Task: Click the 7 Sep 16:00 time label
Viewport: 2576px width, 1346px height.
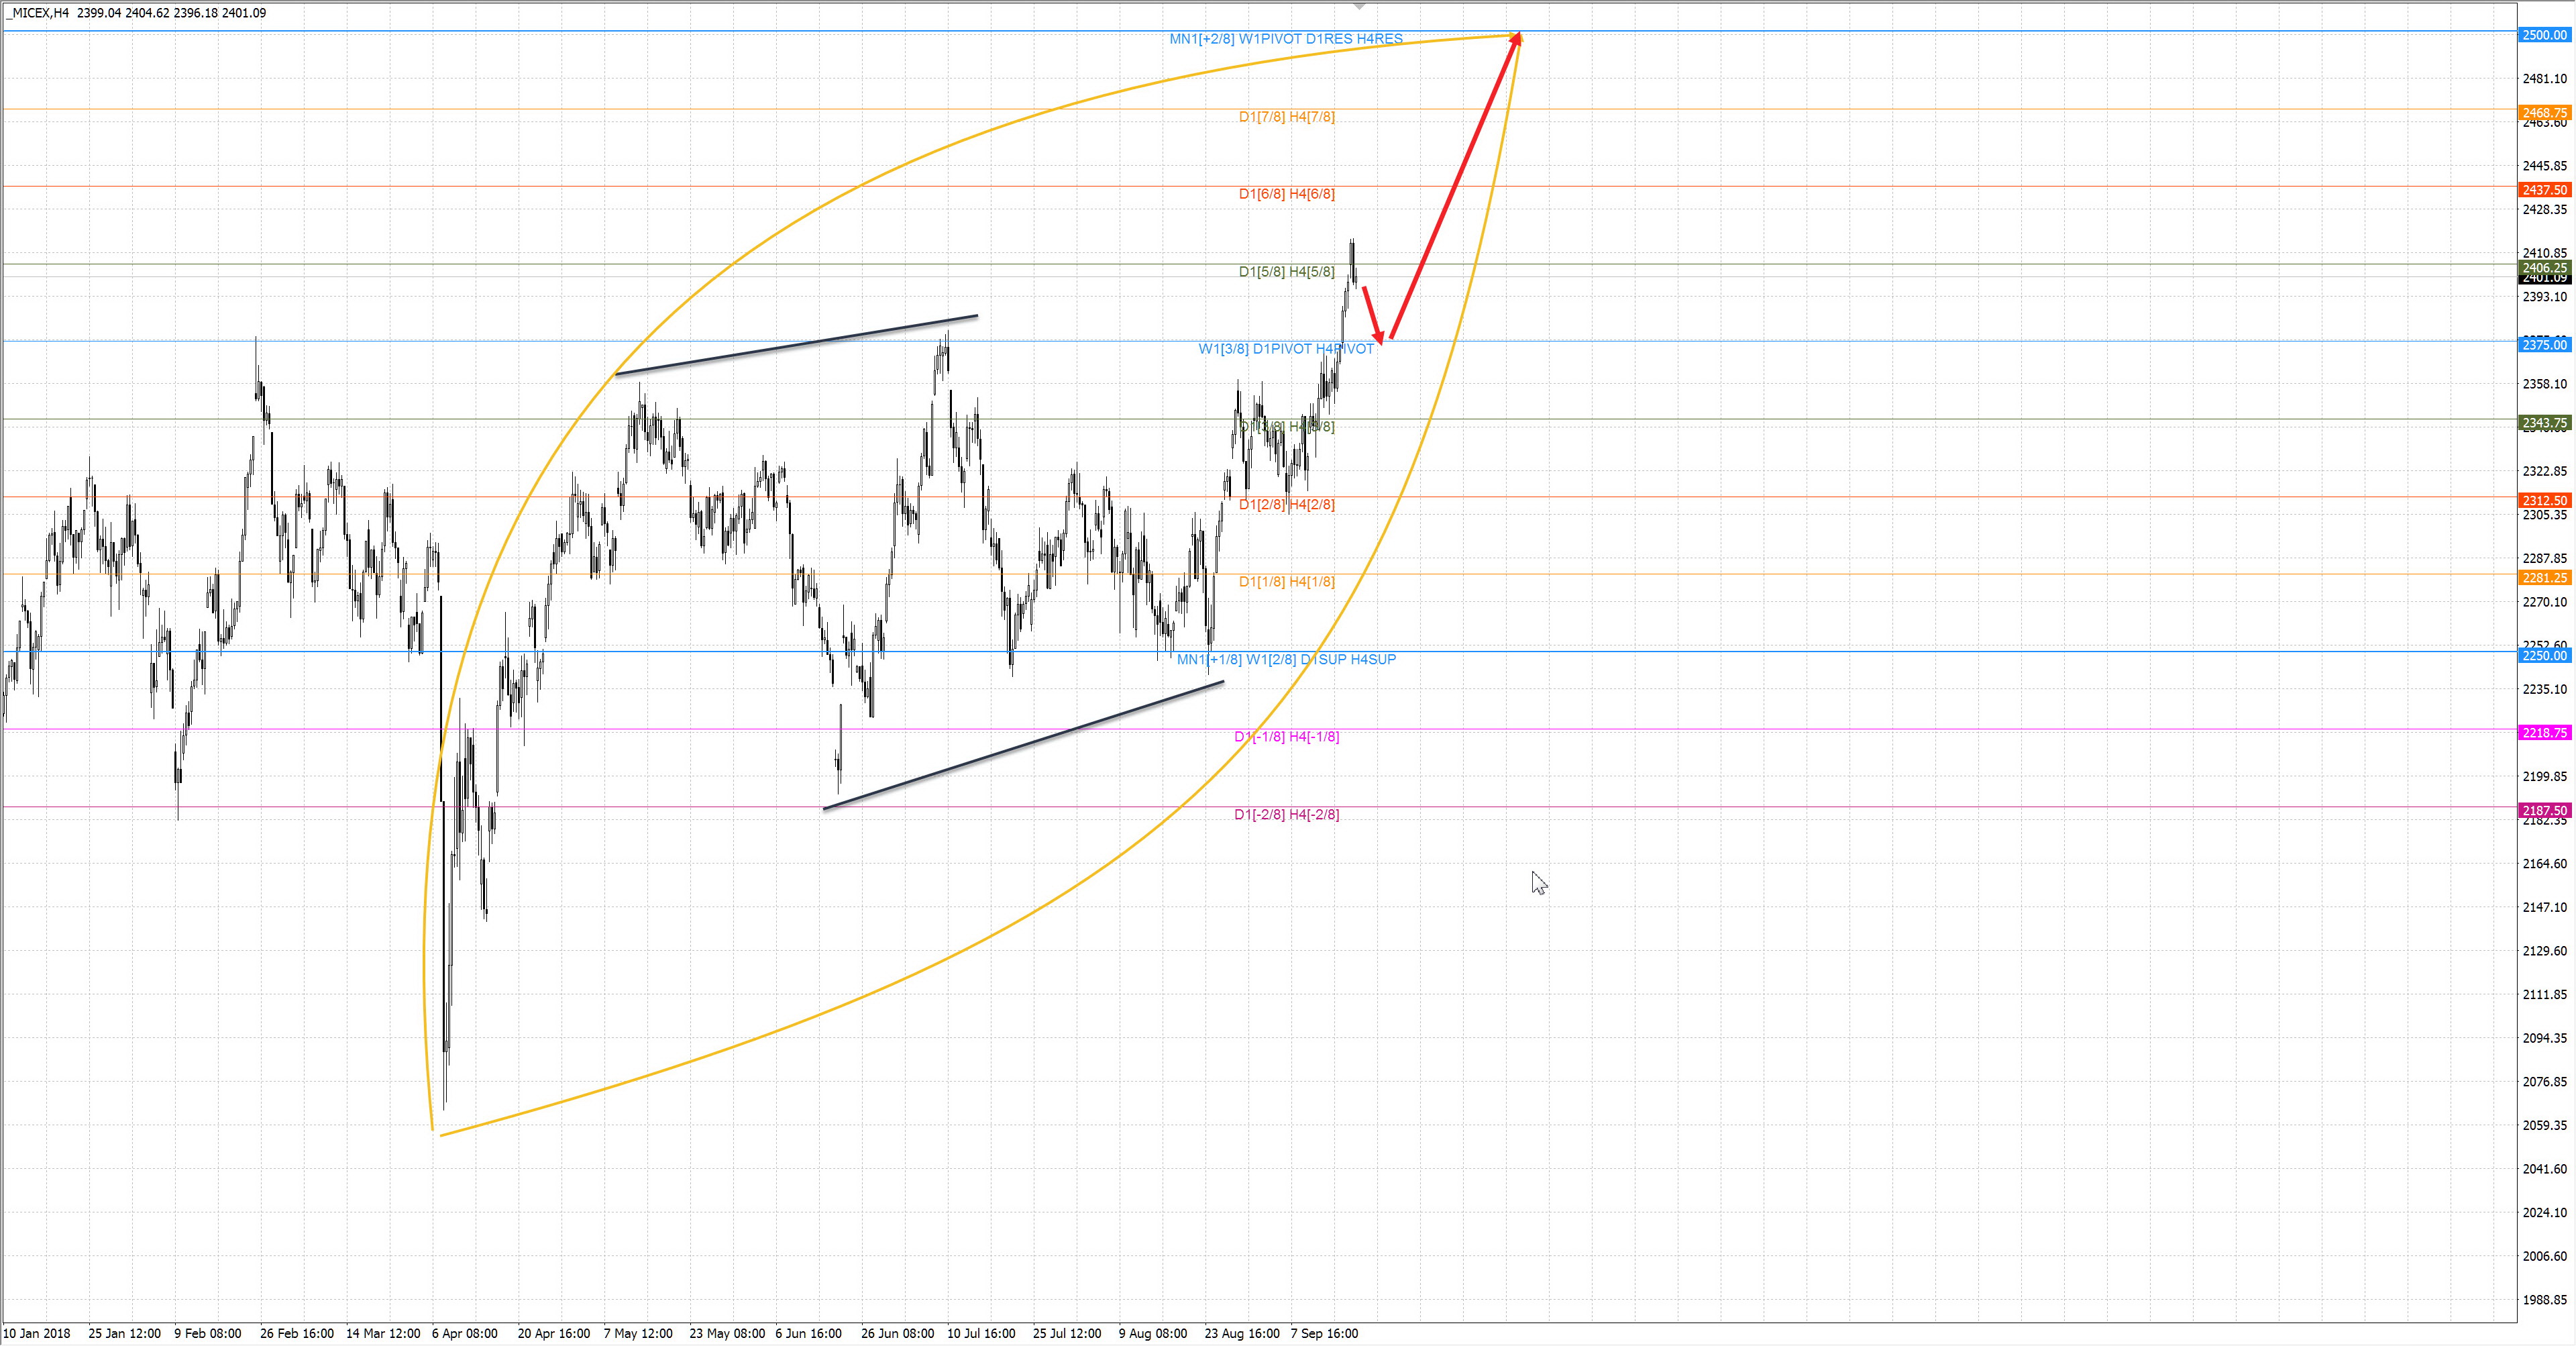Action: 1324,1333
